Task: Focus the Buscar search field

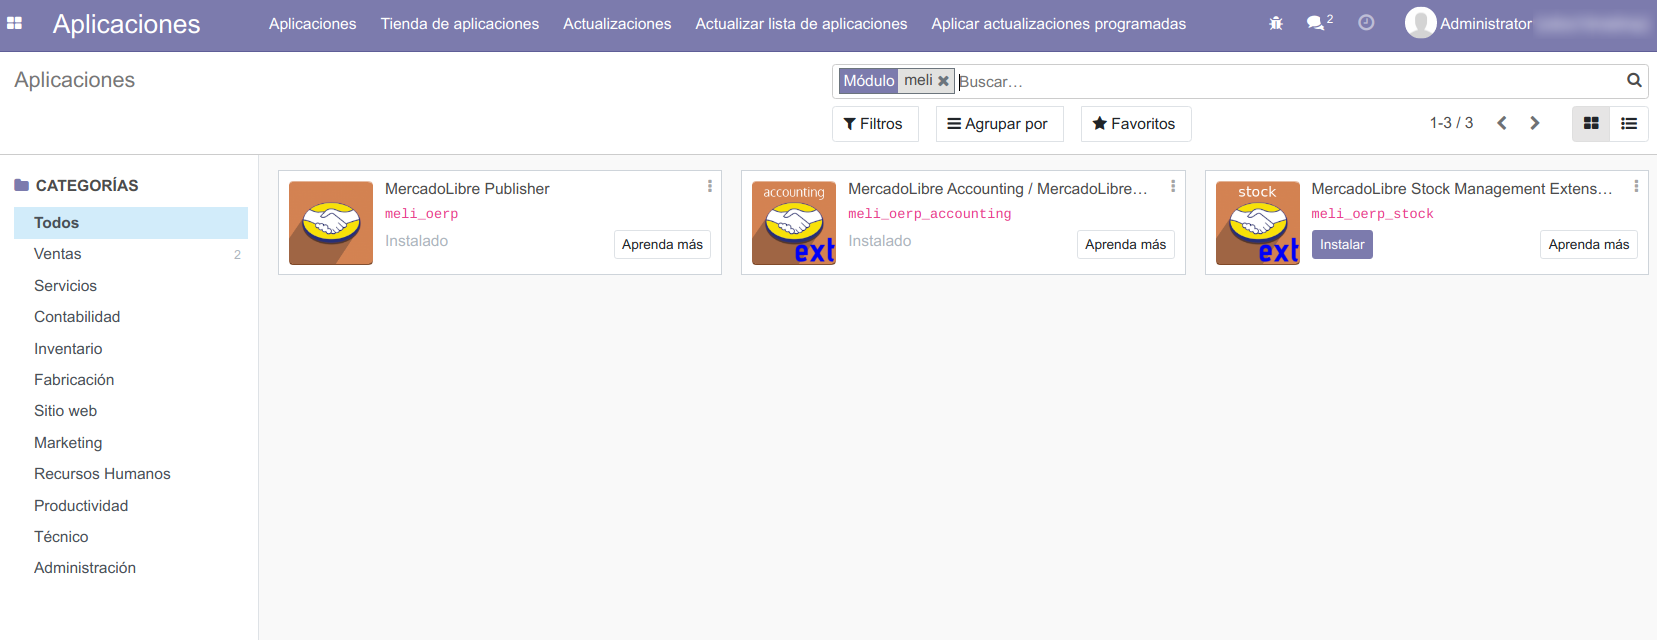Action: (x=1290, y=81)
